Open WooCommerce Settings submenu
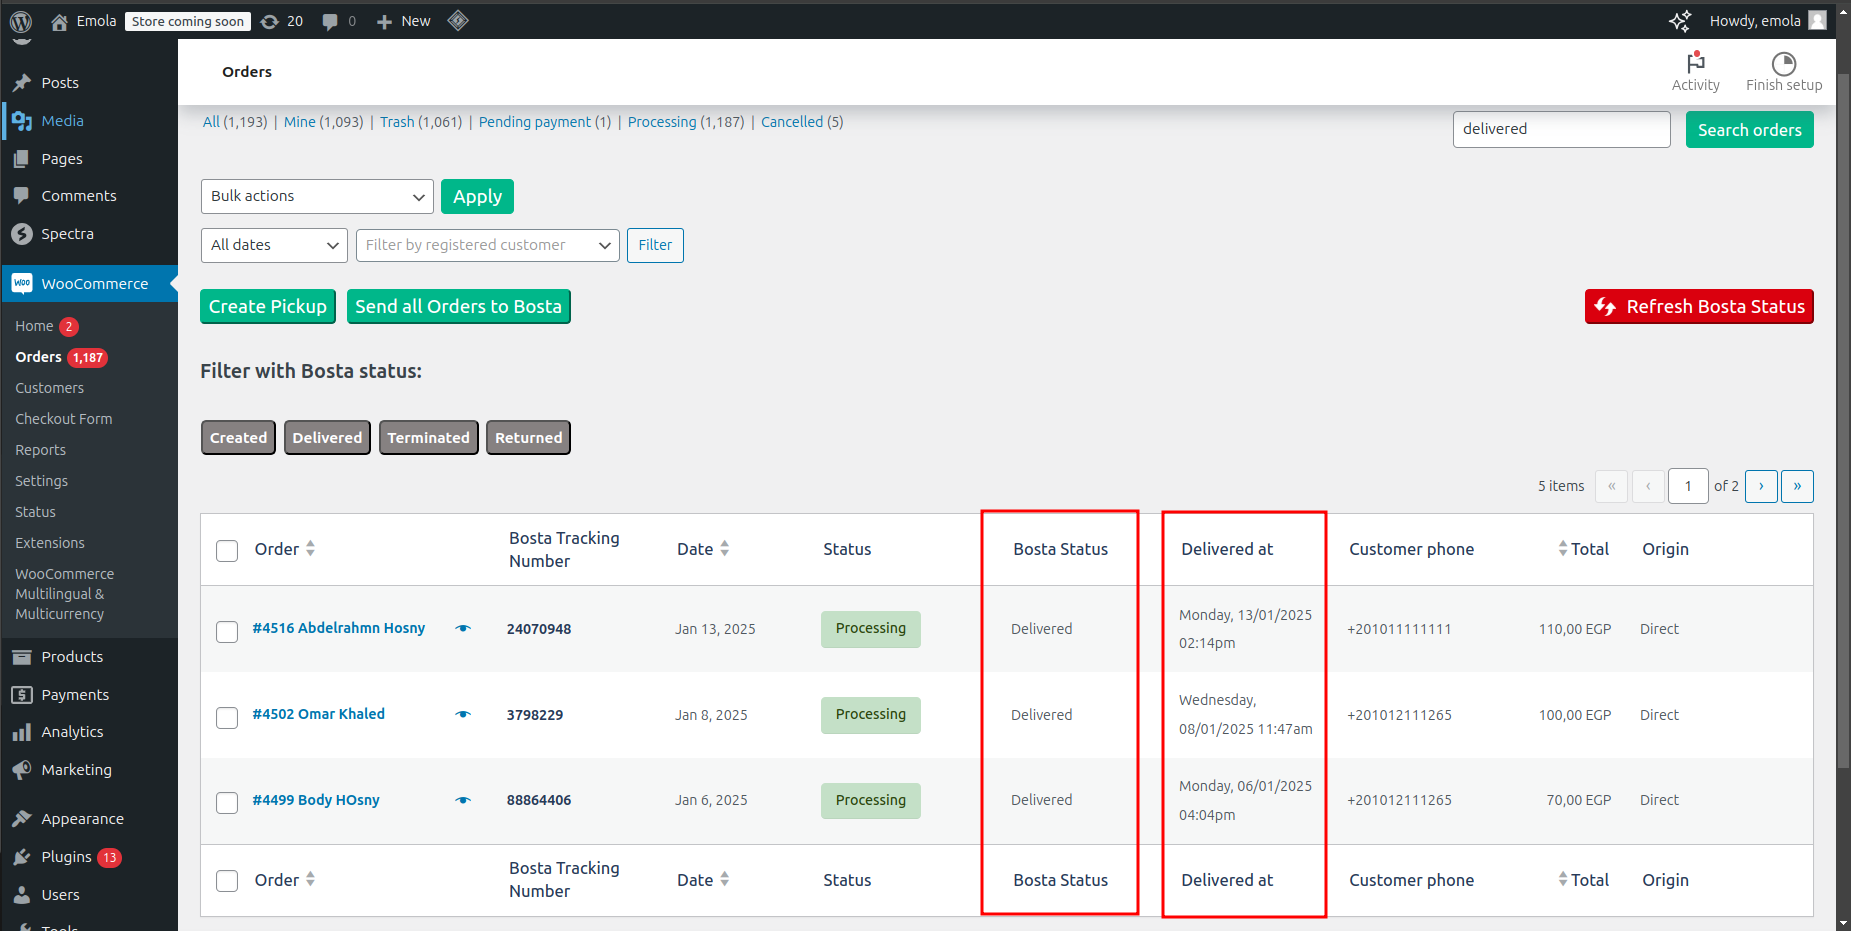1851x931 pixels. pos(42,481)
